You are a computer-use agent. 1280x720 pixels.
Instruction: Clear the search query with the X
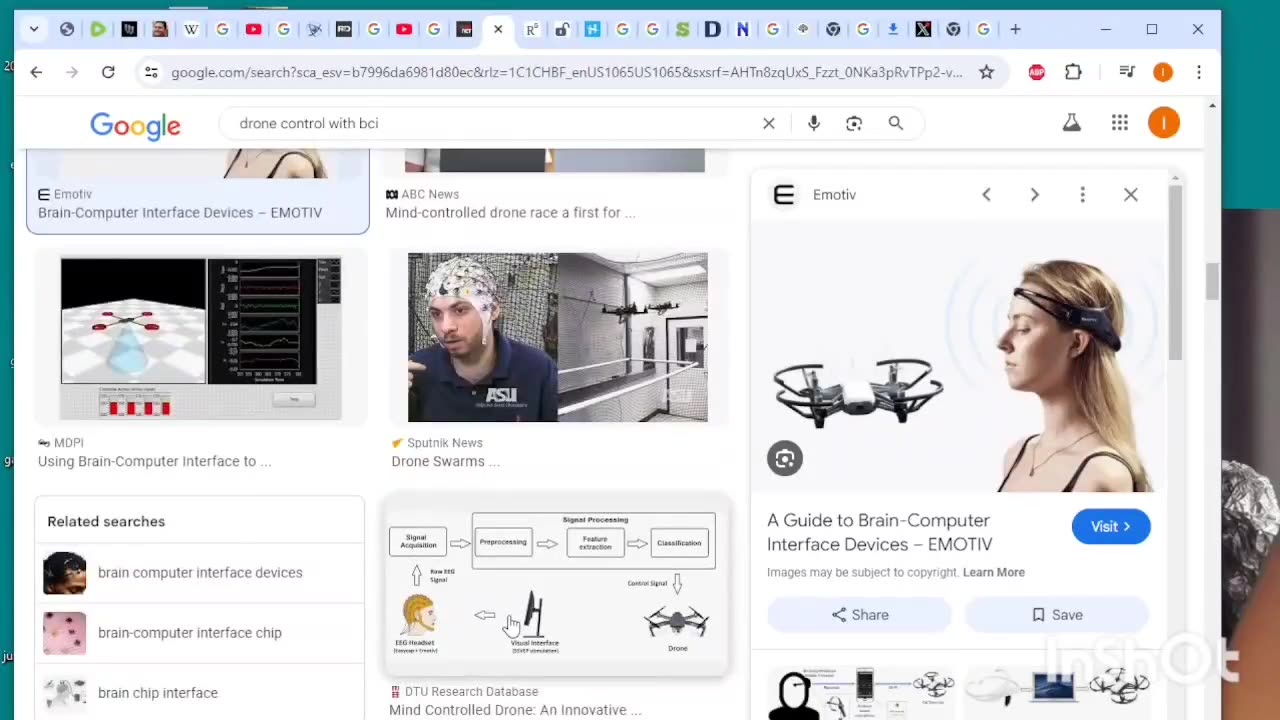(x=769, y=123)
